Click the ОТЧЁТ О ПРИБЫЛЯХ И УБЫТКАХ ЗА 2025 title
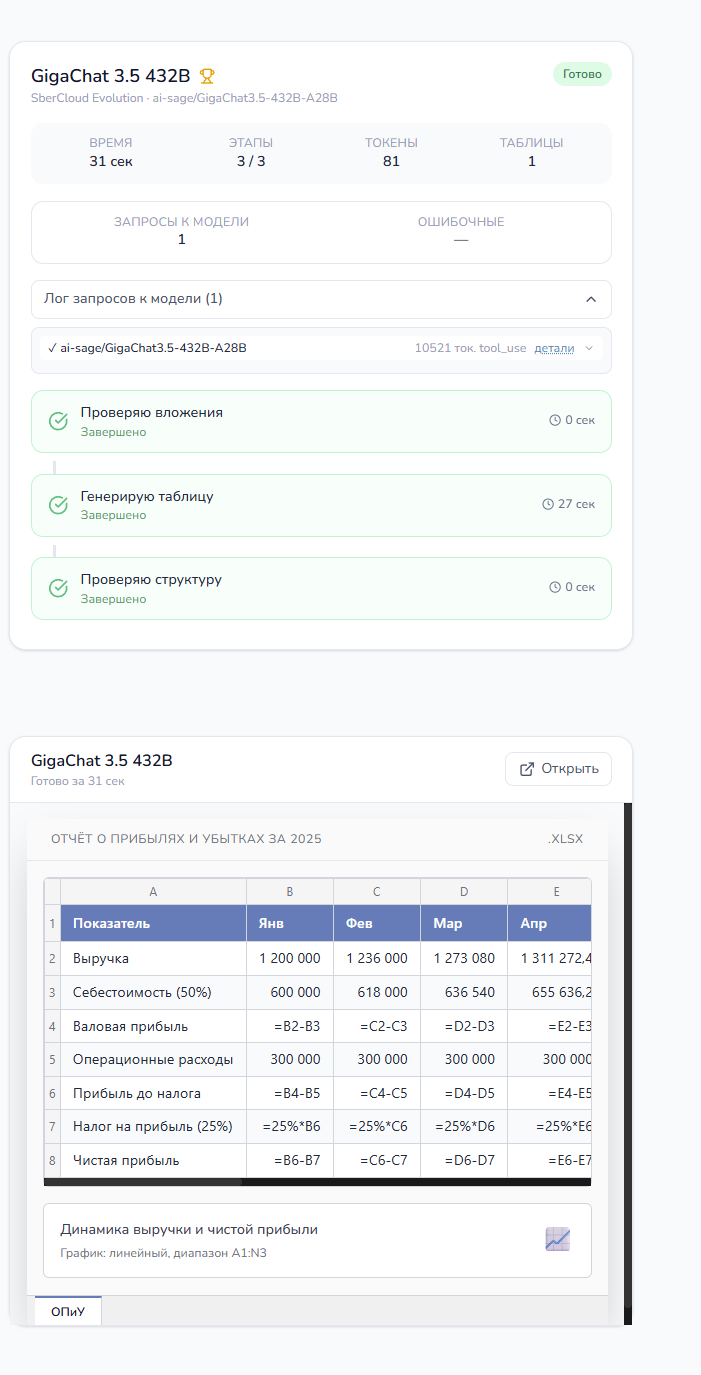This screenshot has height=1375, width=701. [x=186, y=839]
